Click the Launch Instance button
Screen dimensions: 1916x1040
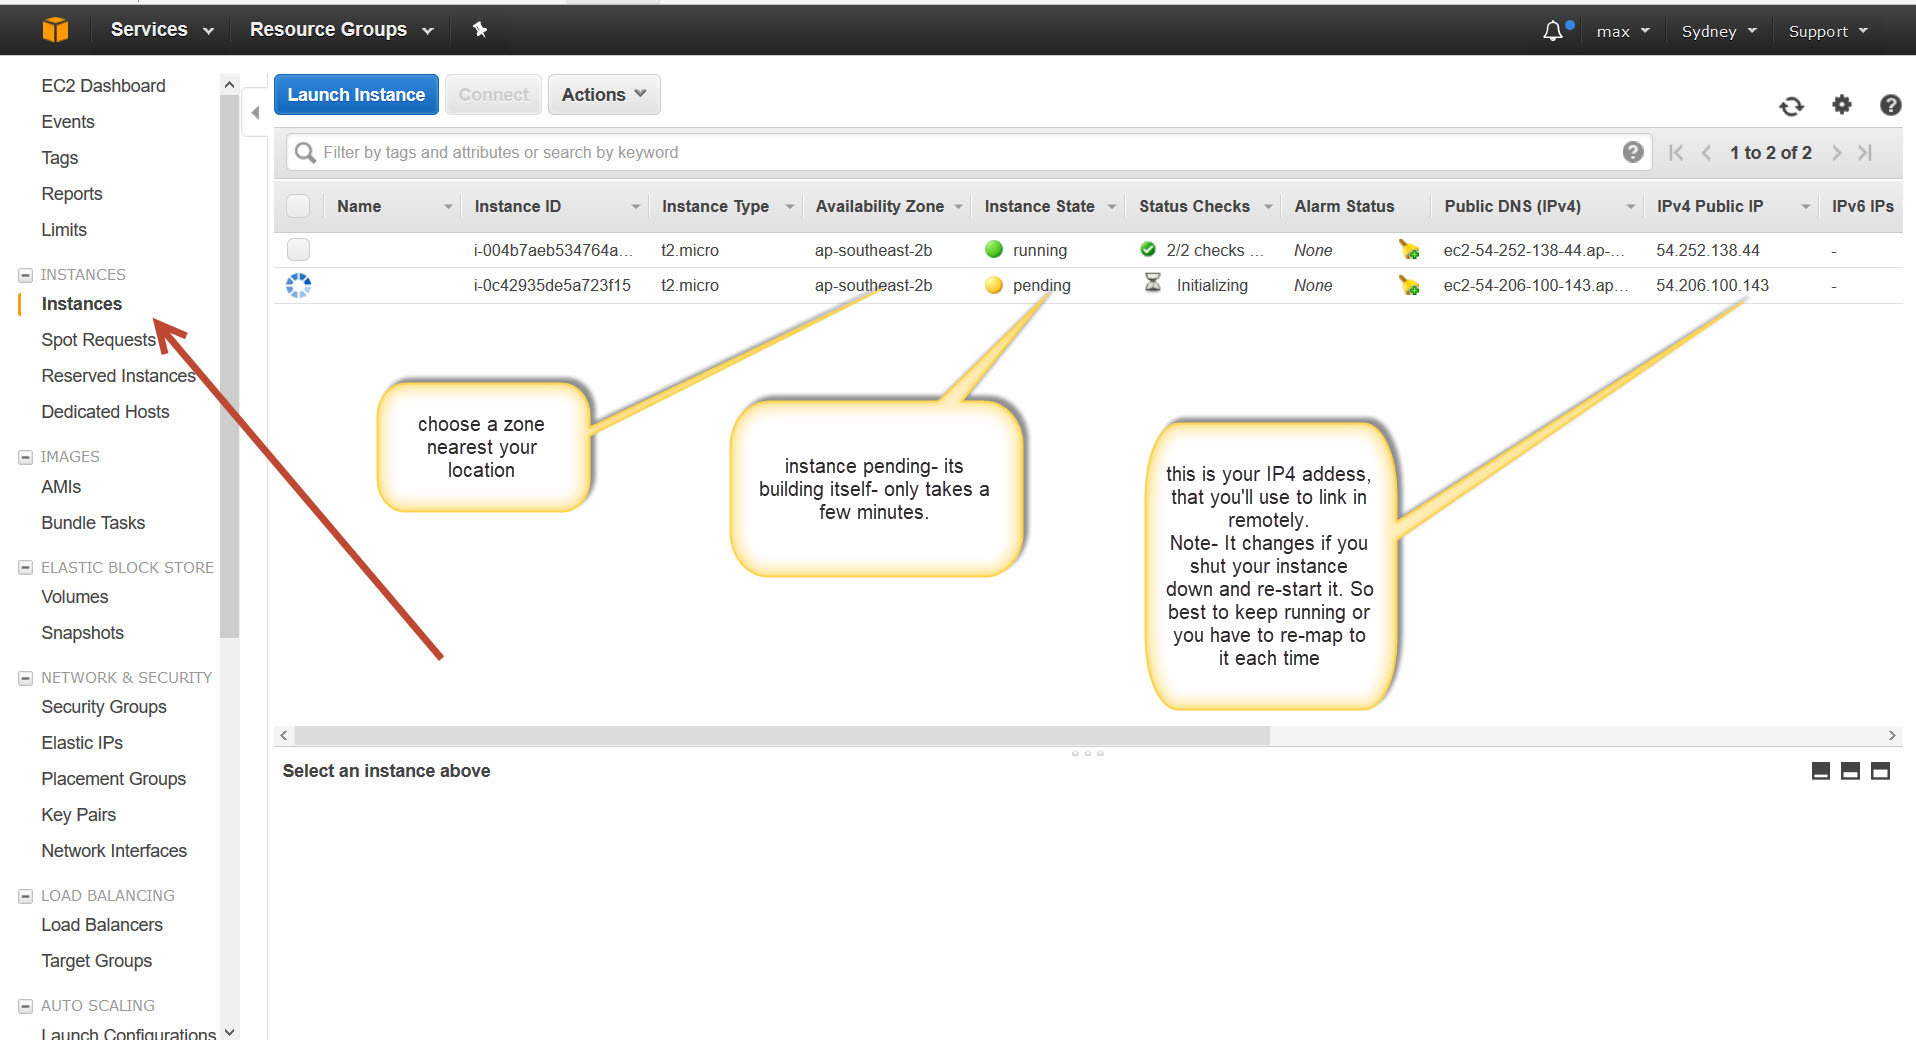pyautogui.click(x=356, y=95)
